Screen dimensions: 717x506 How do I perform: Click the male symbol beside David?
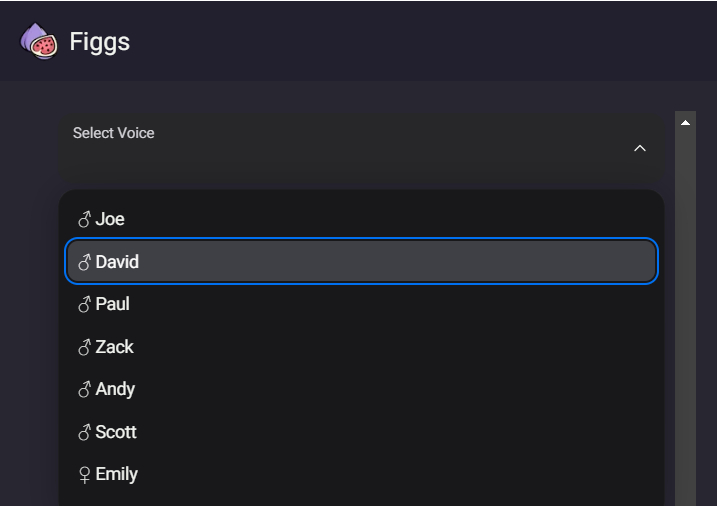click(84, 262)
